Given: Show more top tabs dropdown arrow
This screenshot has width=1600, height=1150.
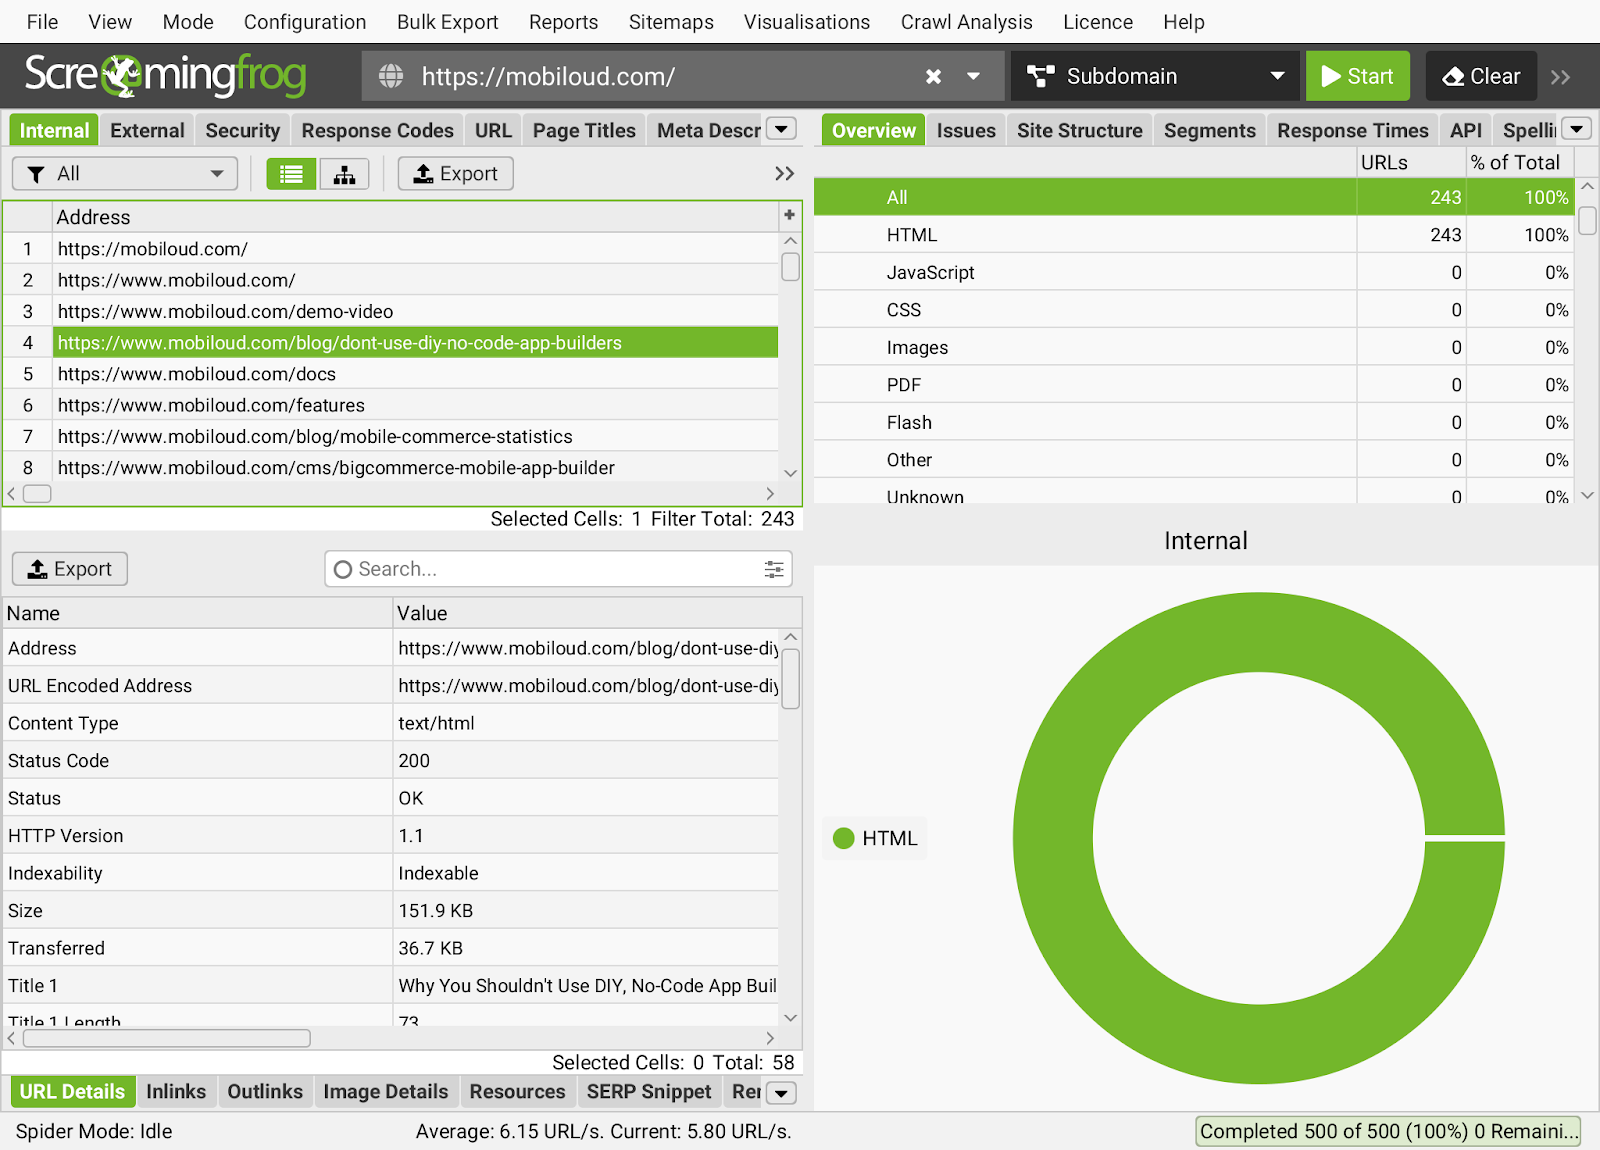Looking at the screenshot, I should tap(782, 129).
